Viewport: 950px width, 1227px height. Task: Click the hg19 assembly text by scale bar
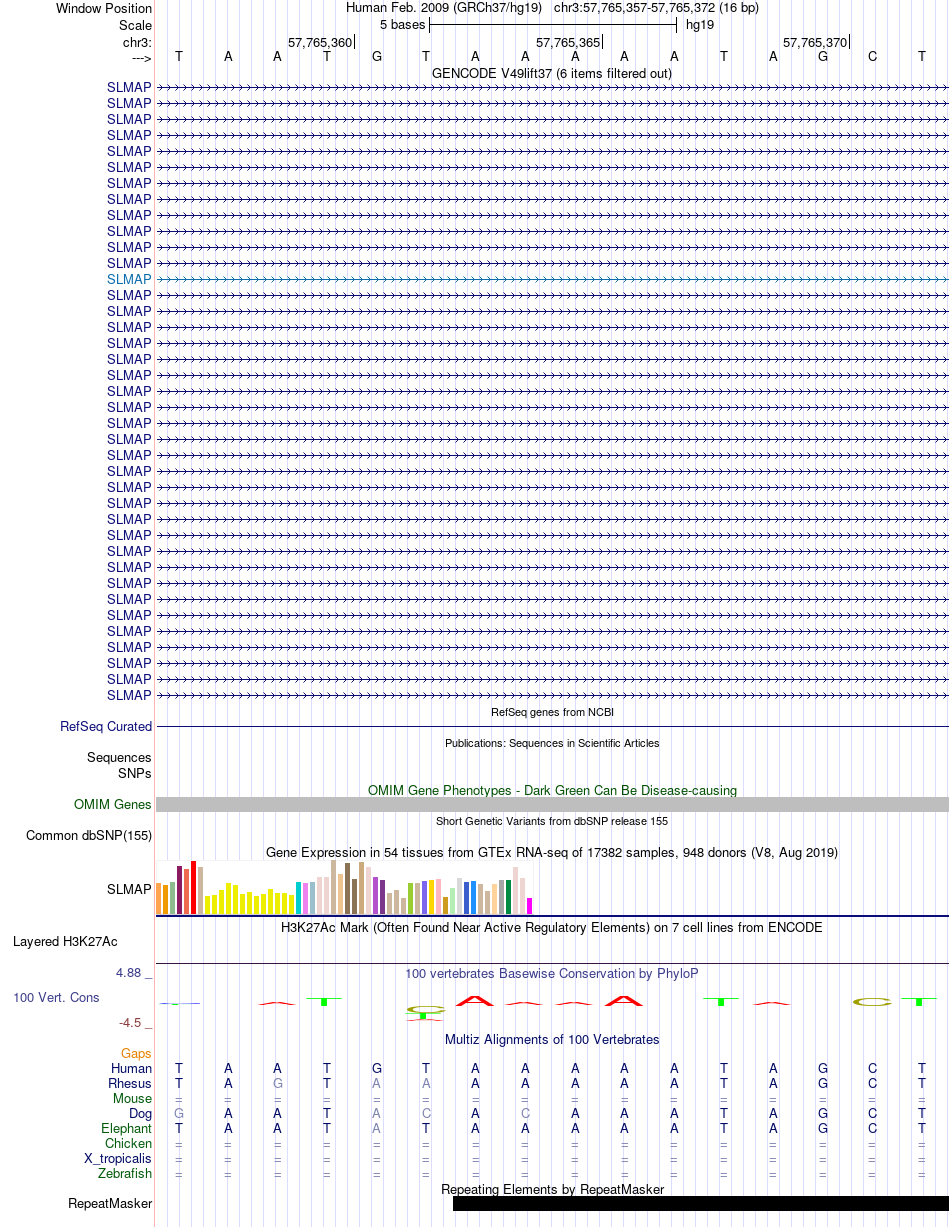click(699, 25)
